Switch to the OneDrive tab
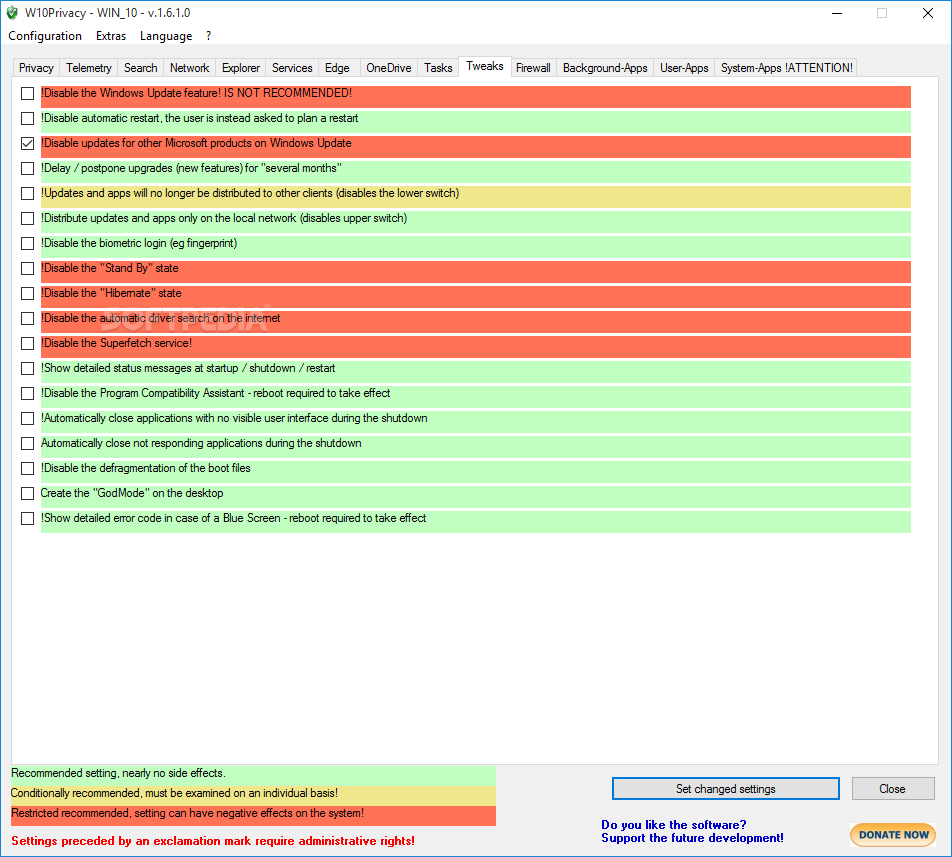The width and height of the screenshot is (952, 857). tap(389, 68)
